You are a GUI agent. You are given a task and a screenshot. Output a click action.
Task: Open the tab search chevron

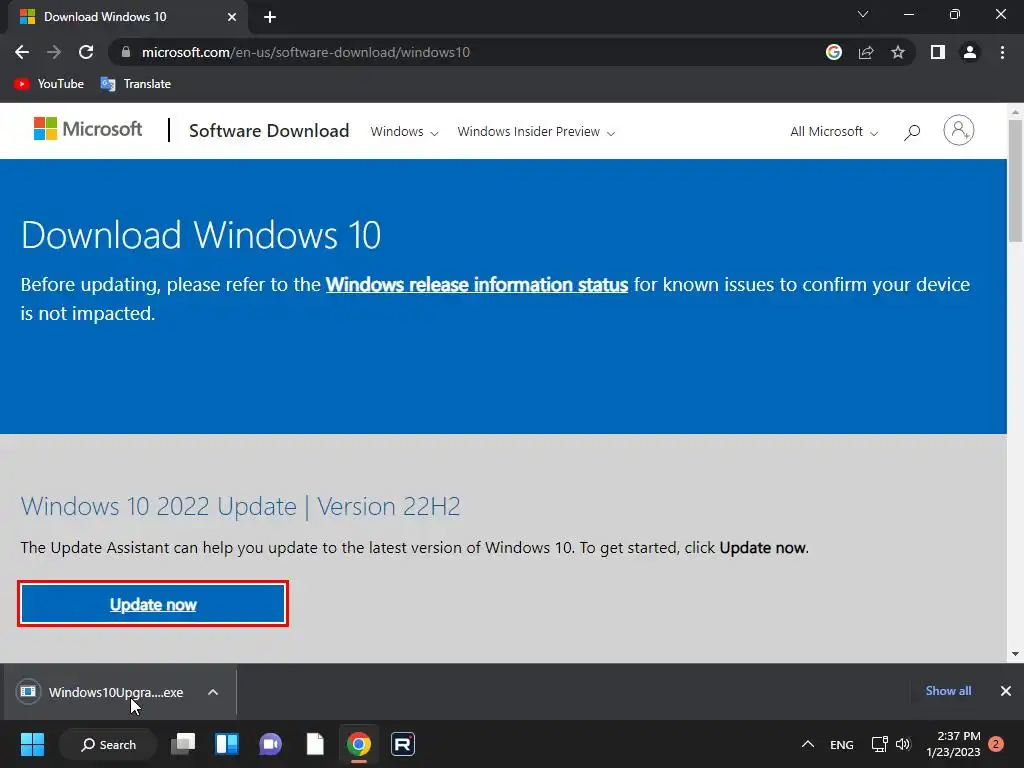(x=863, y=14)
